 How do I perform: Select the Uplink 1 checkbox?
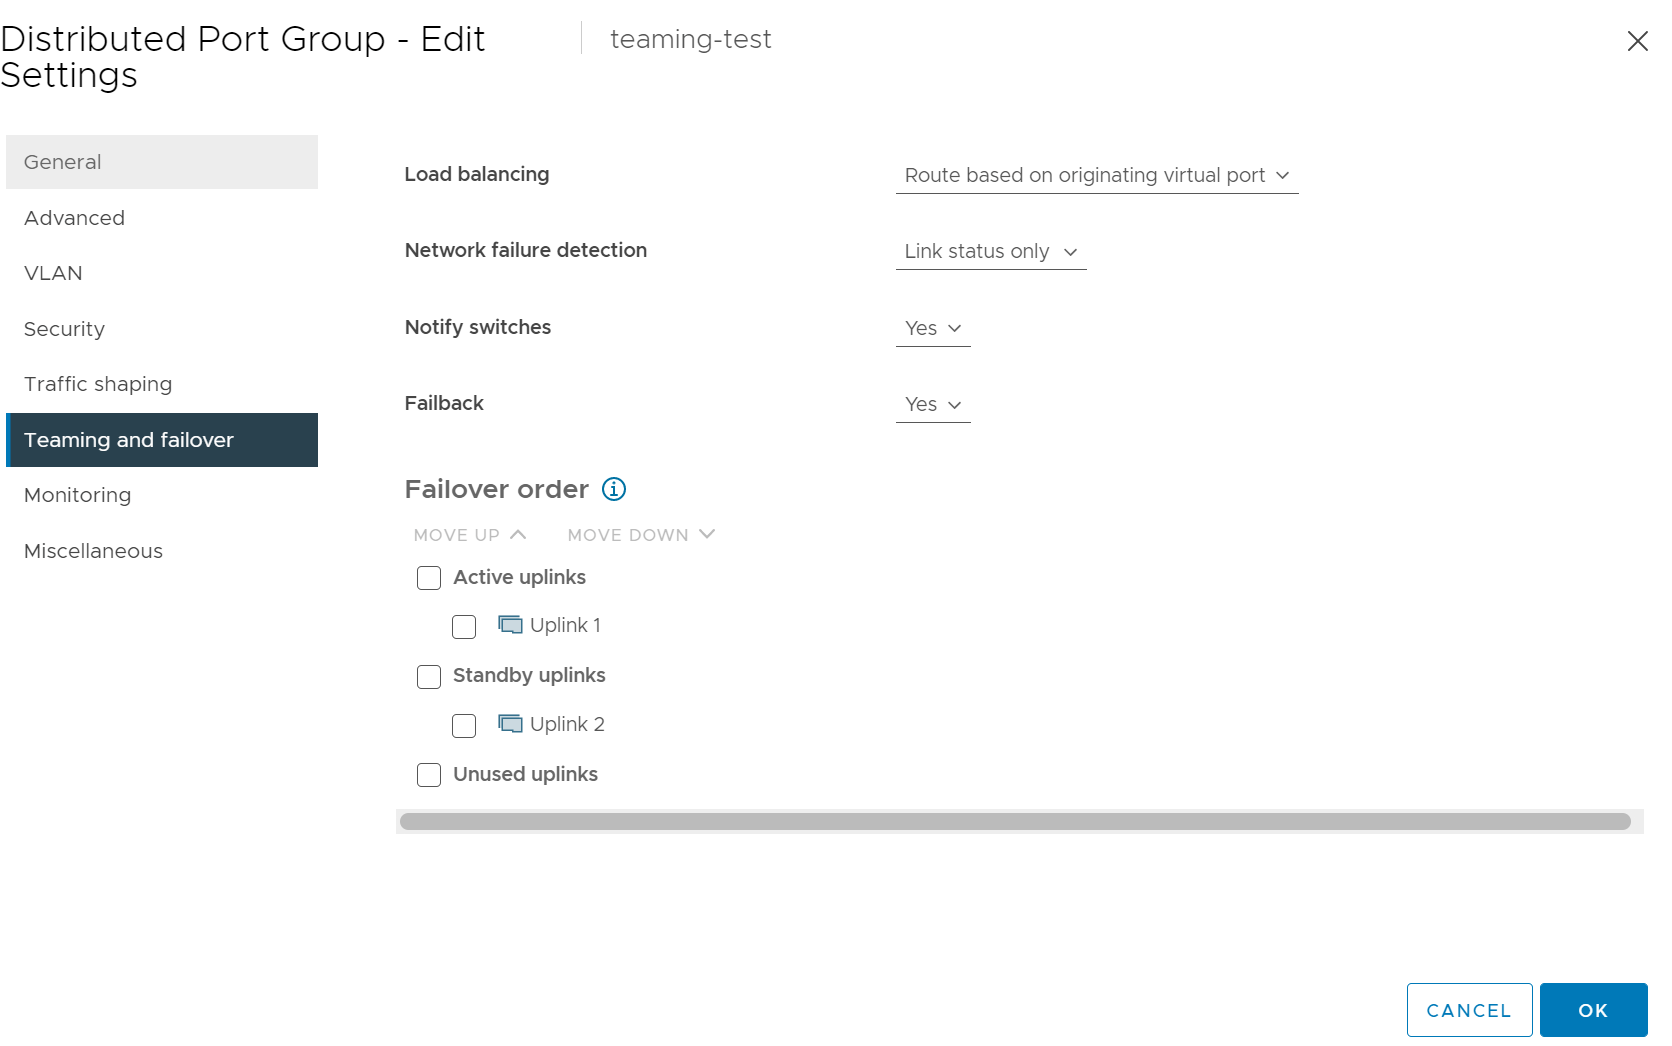464,627
